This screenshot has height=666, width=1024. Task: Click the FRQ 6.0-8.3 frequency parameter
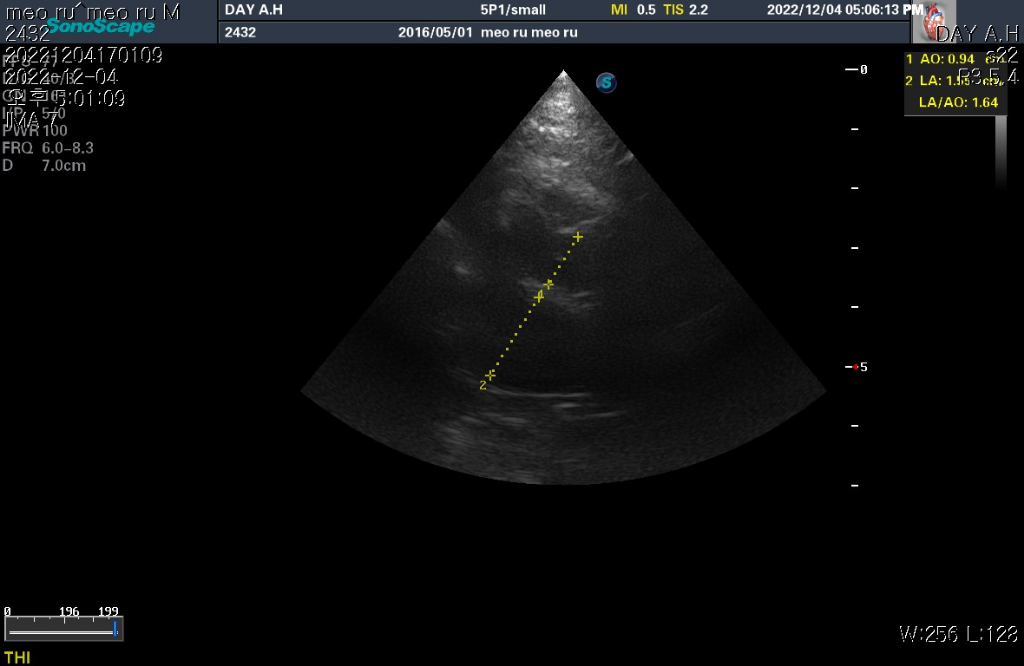[x=48, y=148]
